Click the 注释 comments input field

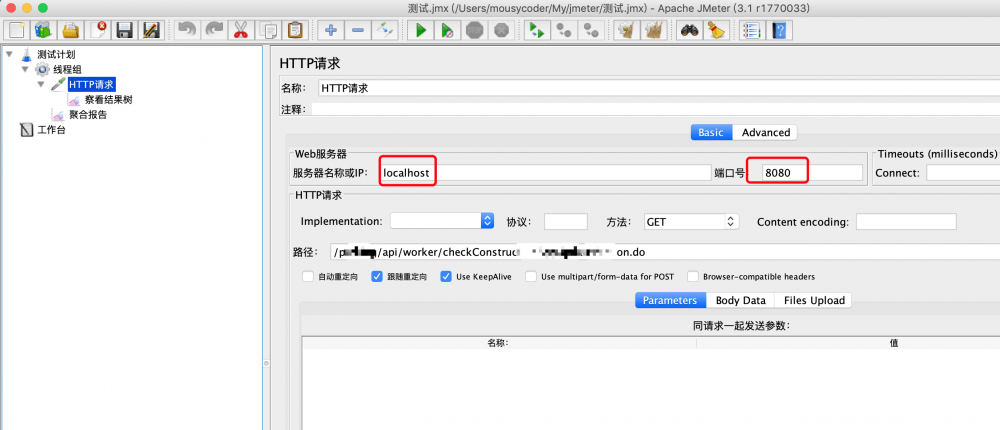point(655,109)
